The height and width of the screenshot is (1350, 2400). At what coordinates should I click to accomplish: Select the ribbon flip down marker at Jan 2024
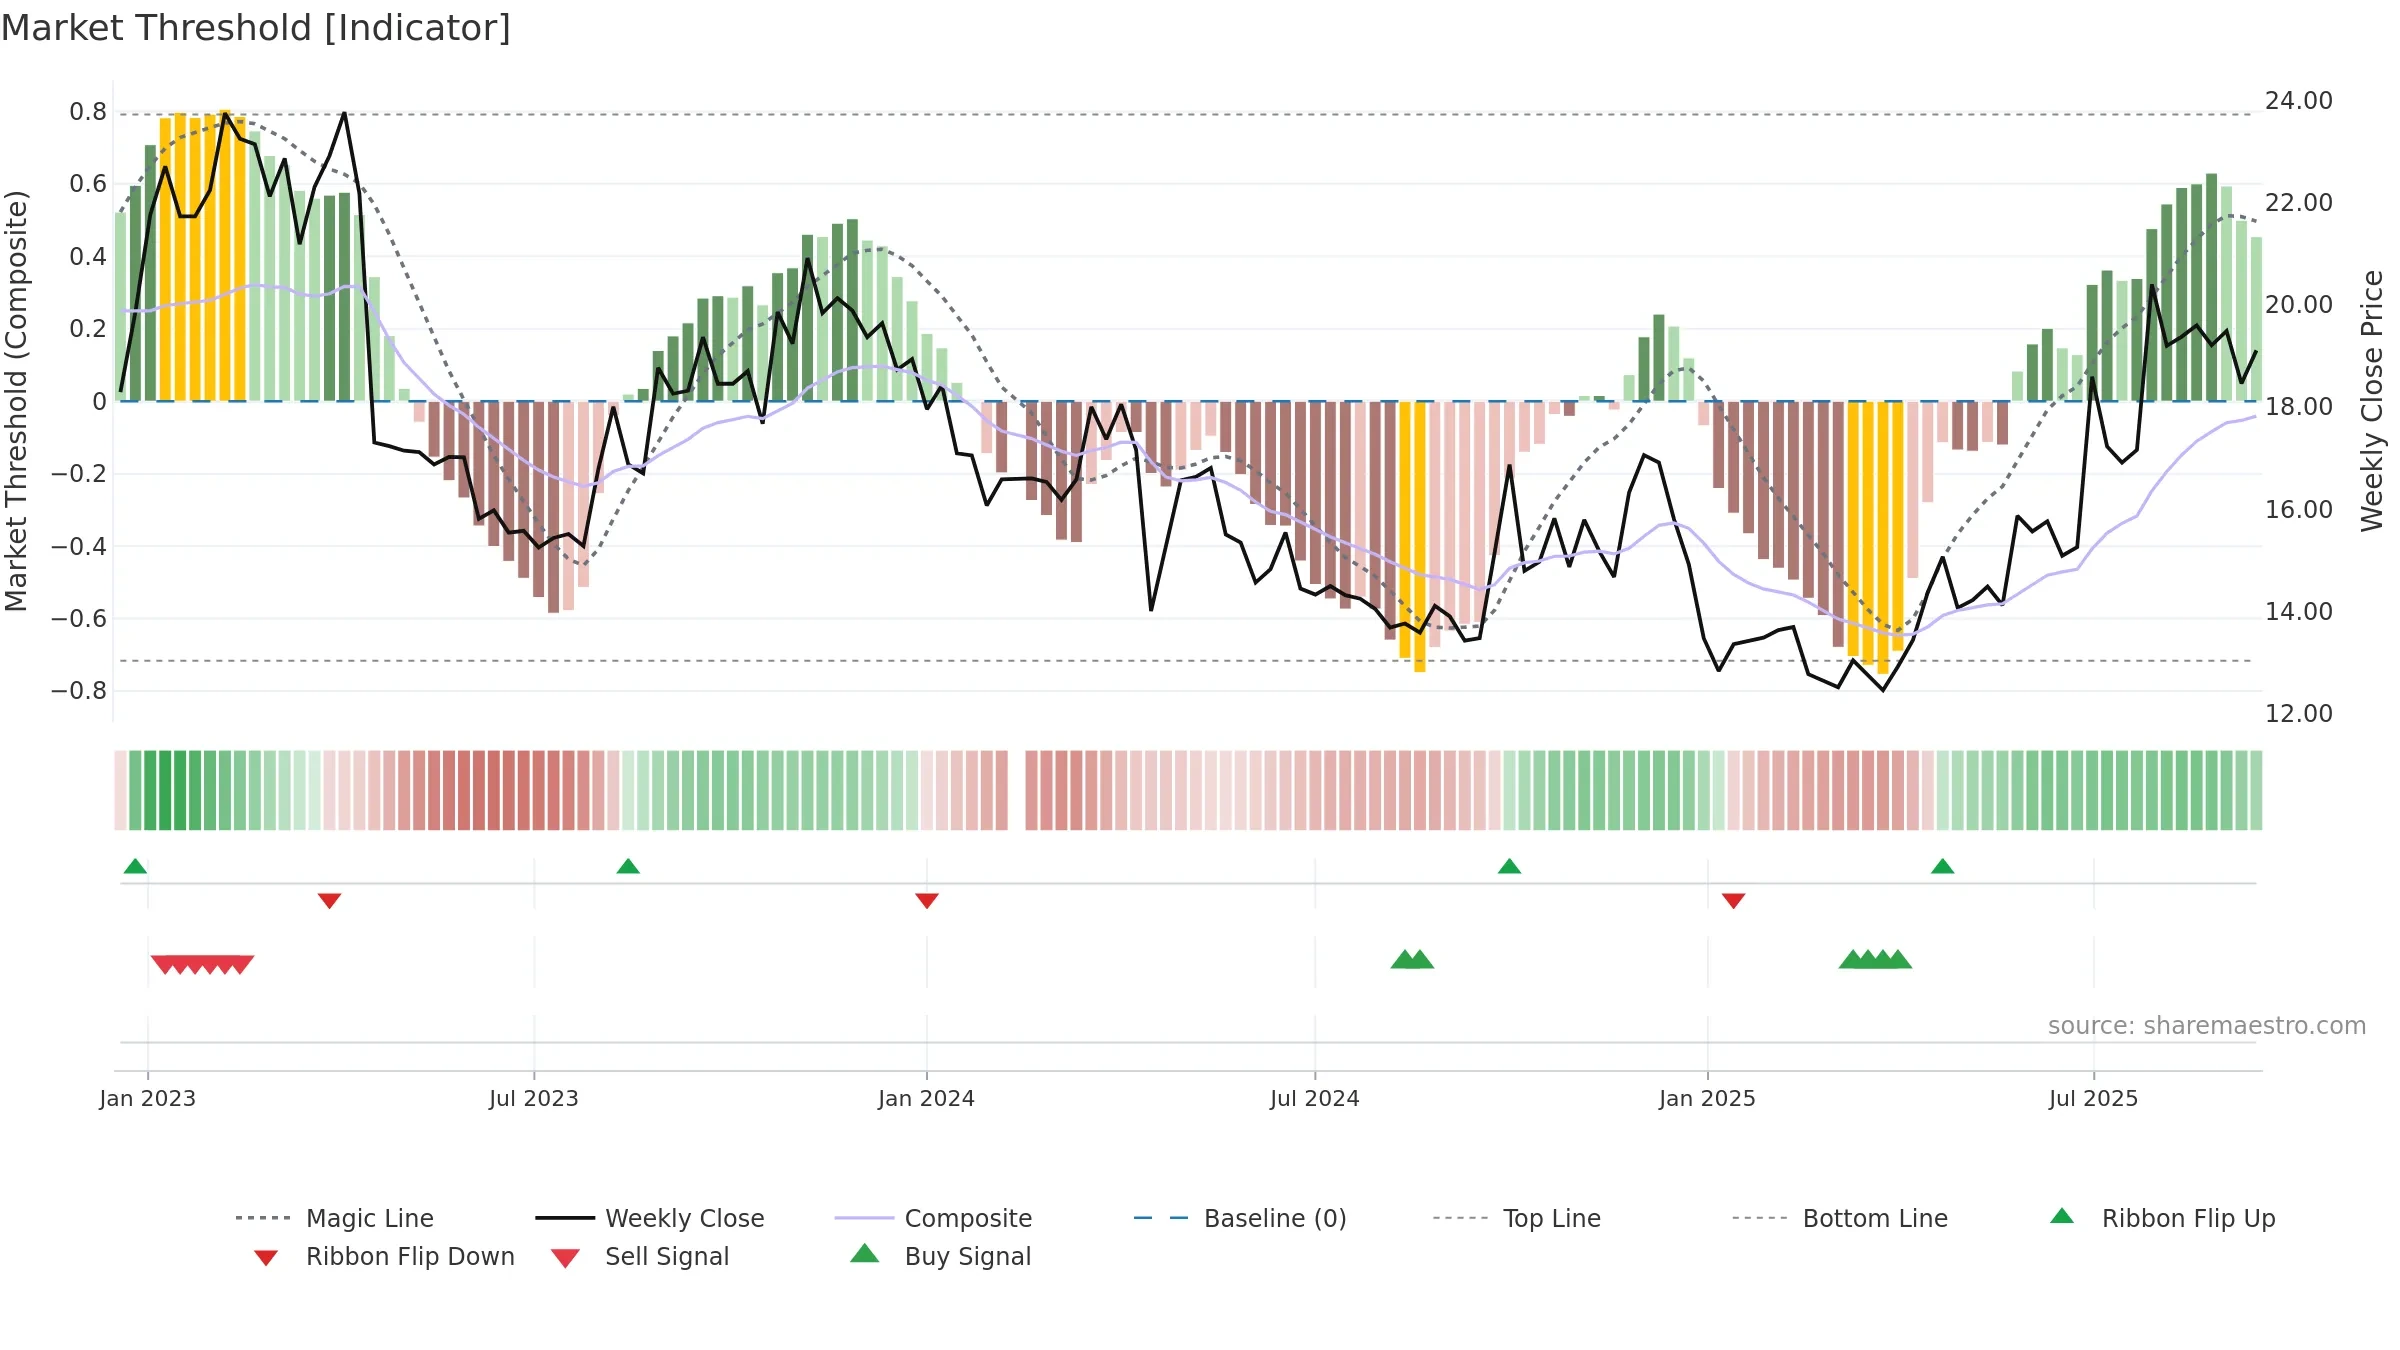click(927, 901)
